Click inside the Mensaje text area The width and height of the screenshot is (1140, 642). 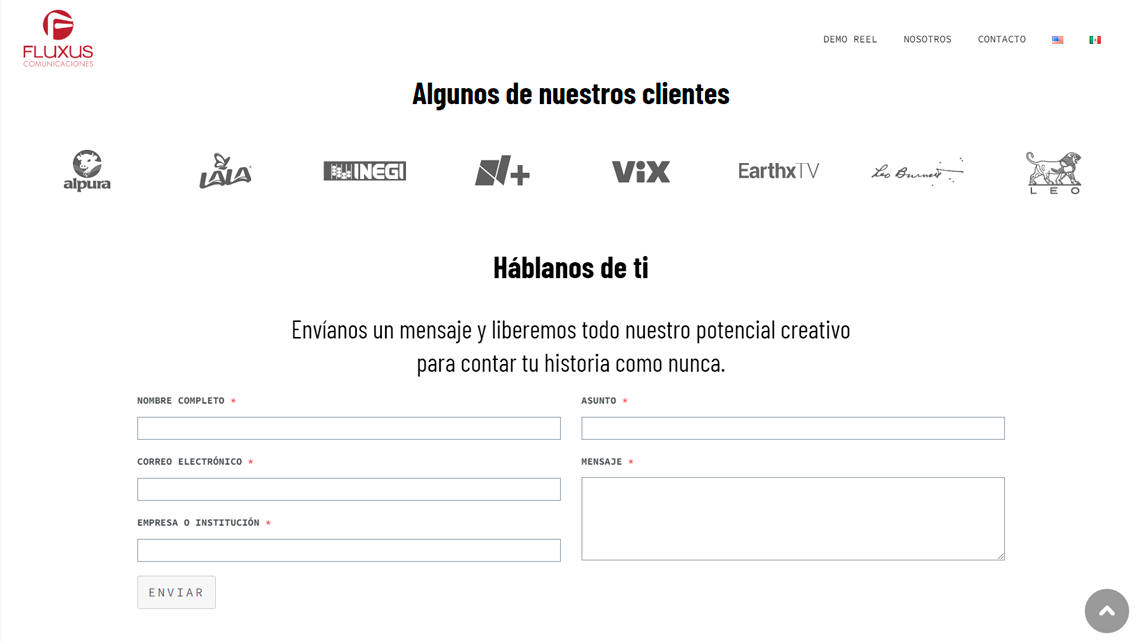(792, 518)
